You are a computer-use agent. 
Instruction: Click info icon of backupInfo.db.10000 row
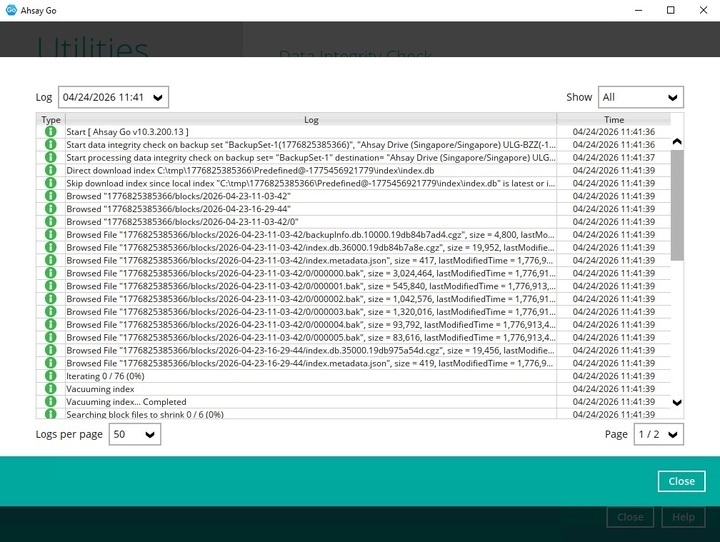[x=51, y=235]
